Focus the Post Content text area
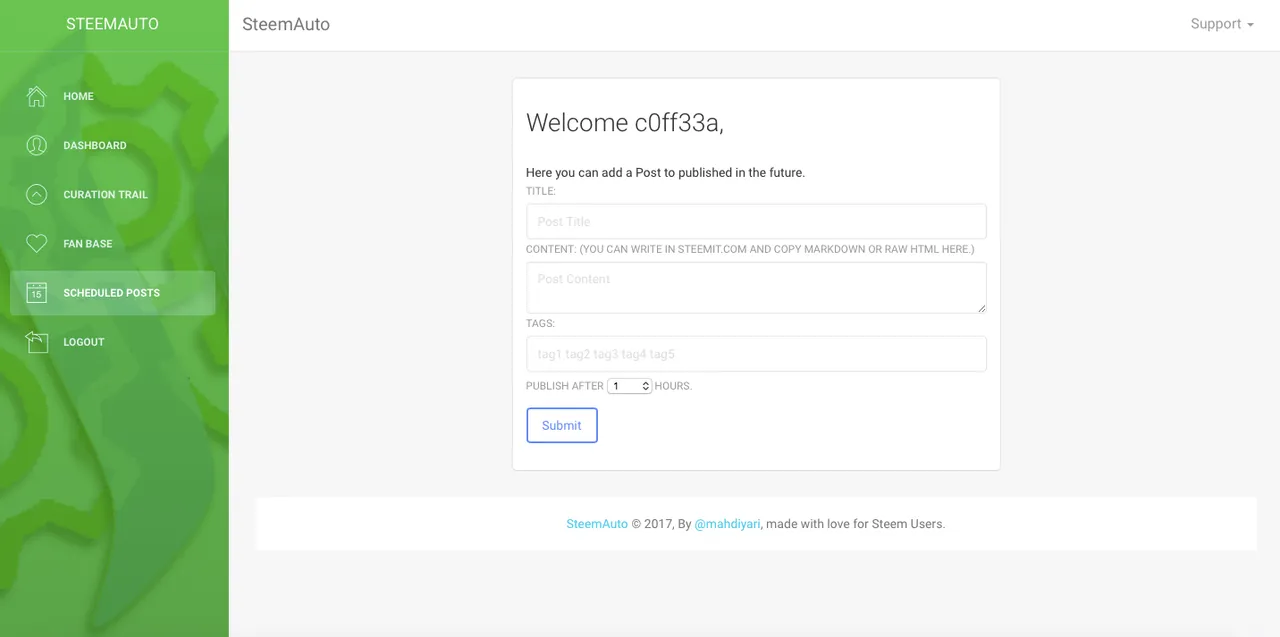The image size is (1280, 637). click(x=756, y=288)
